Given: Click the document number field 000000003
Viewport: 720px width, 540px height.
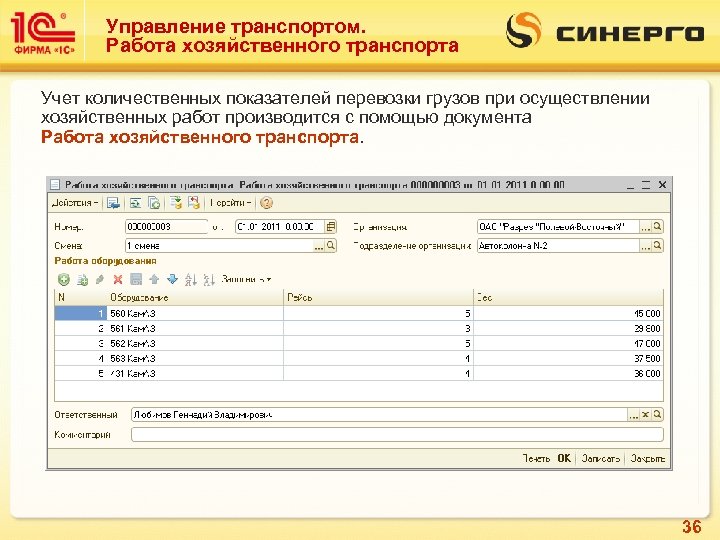Looking at the screenshot, I should [x=166, y=227].
